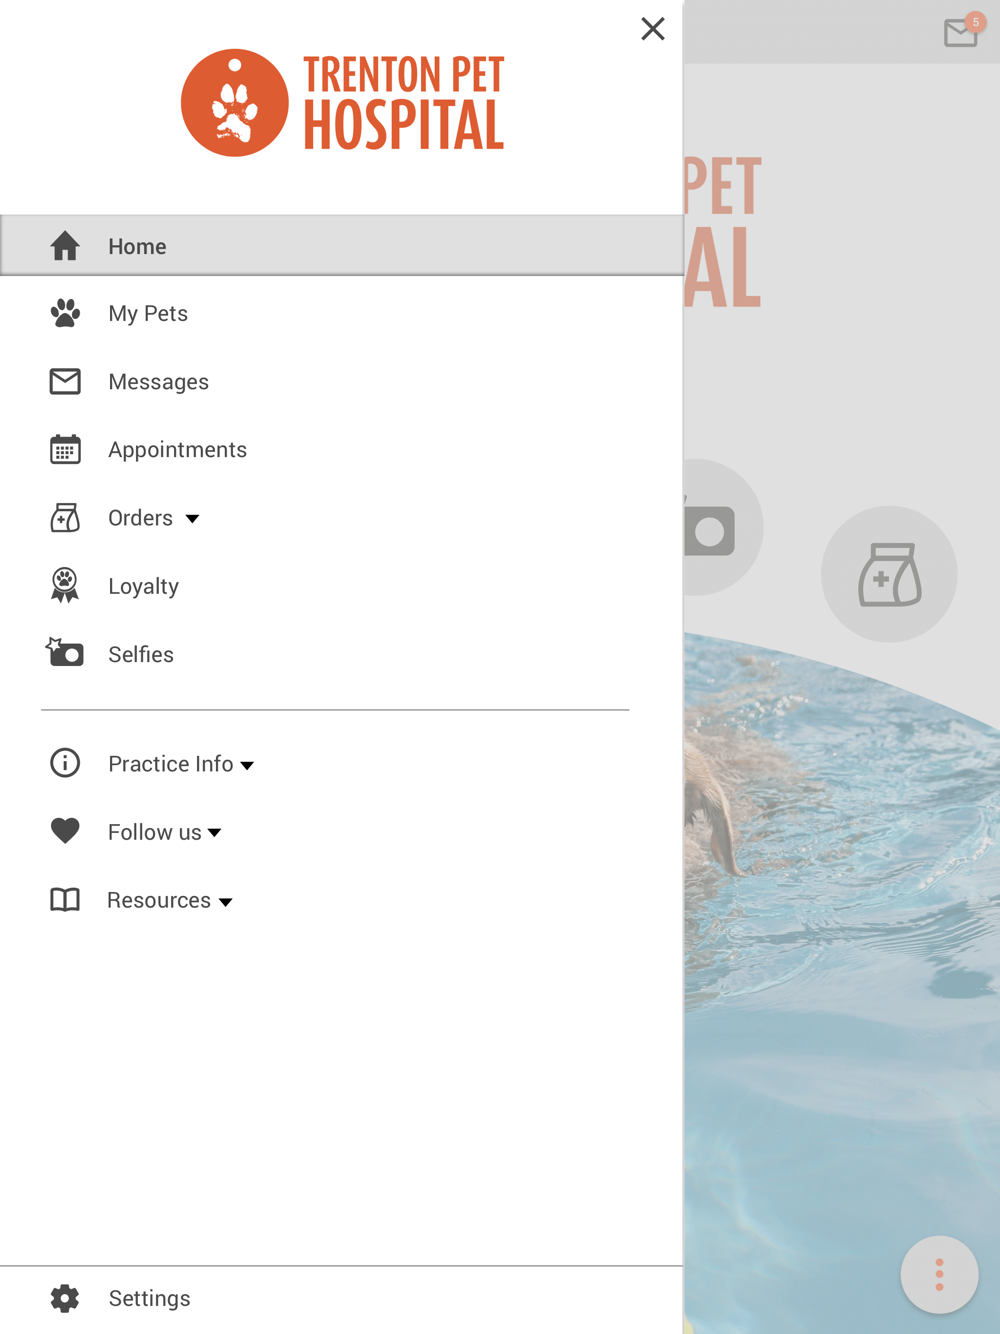The height and width of the screenshot is (1334, 1000).
Task: Expand the Practice Info dropdown arrow
Action: tap(247, 766)
